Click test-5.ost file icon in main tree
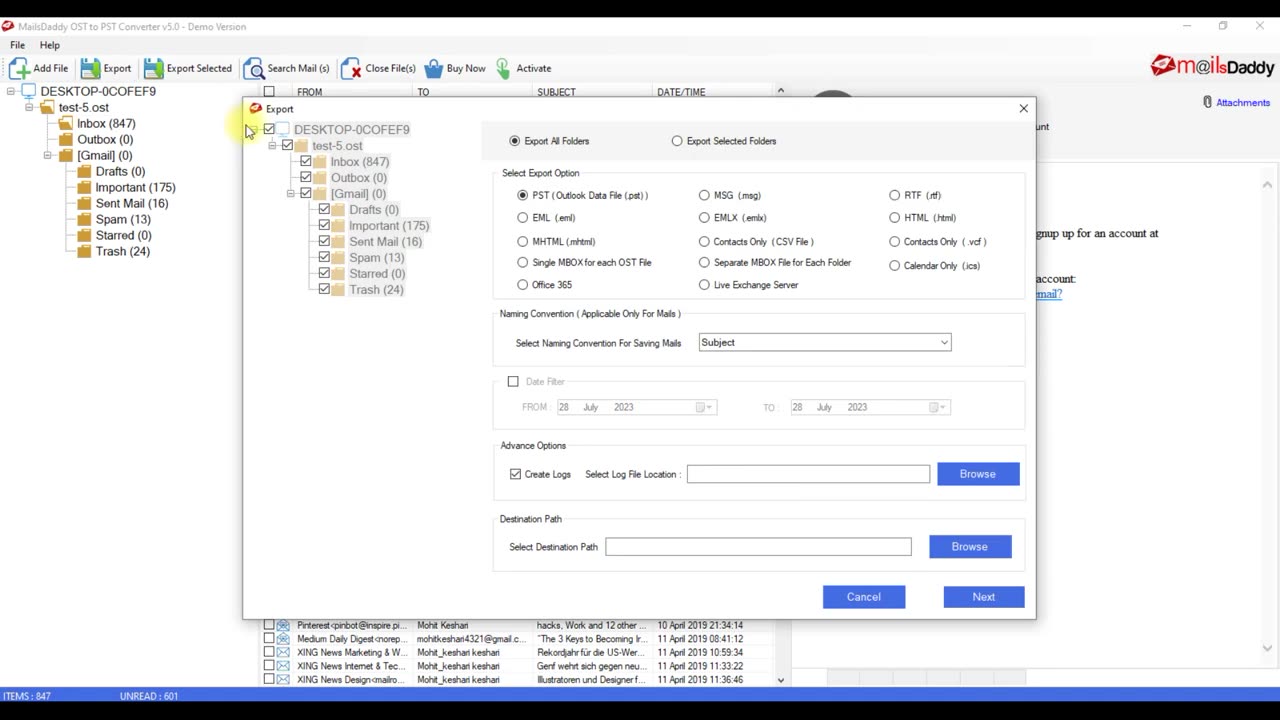This screenshot has width=1280, height=720. (47, 108)
